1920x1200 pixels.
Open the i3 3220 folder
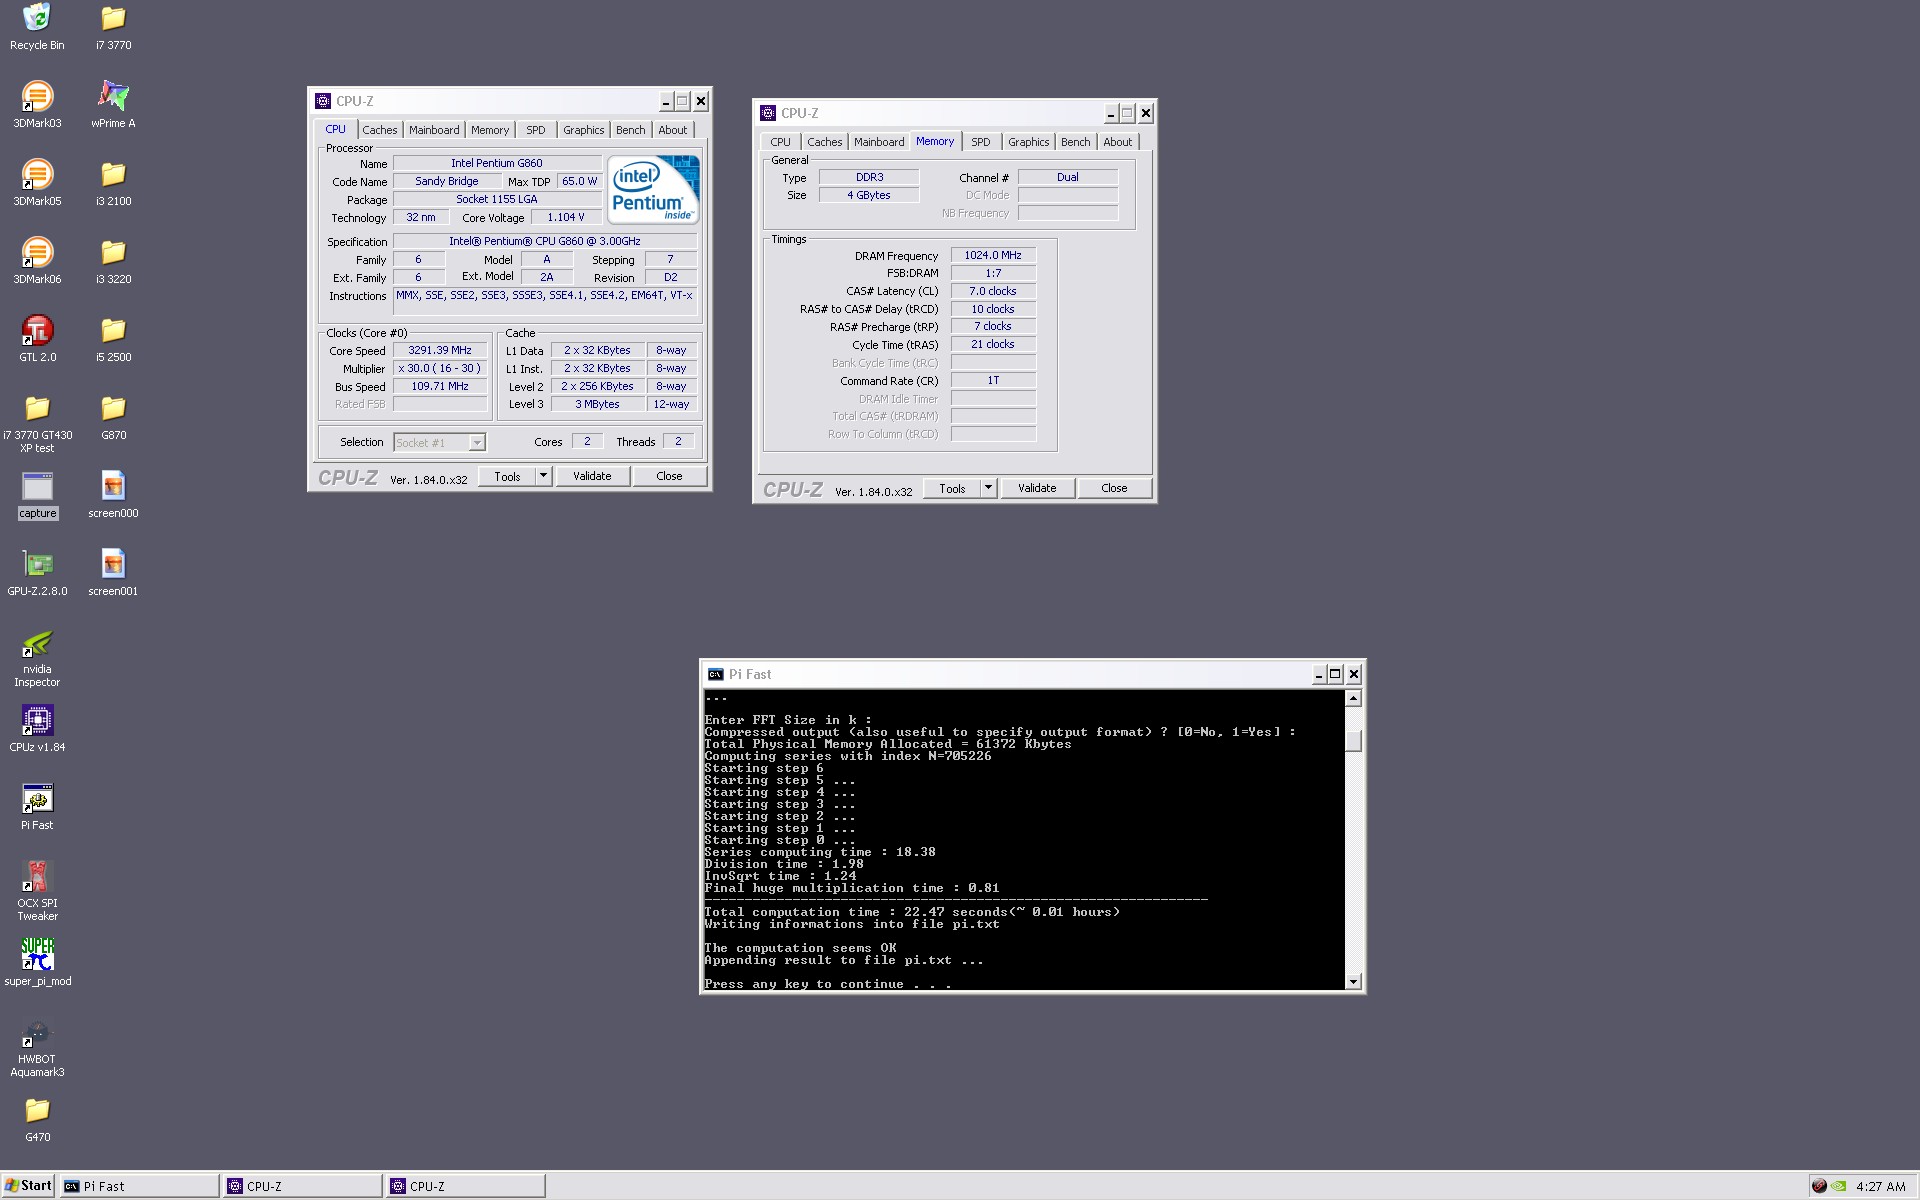pos(113,260)
